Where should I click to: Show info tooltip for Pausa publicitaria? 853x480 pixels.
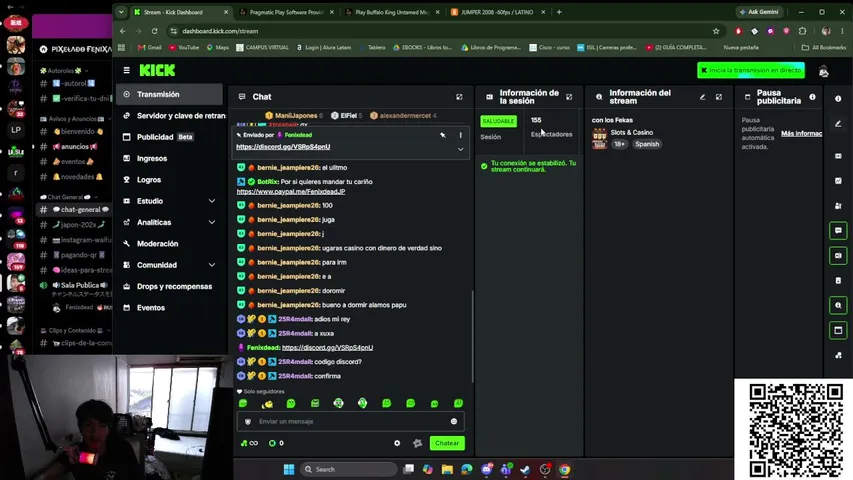[x=812, y=97]
